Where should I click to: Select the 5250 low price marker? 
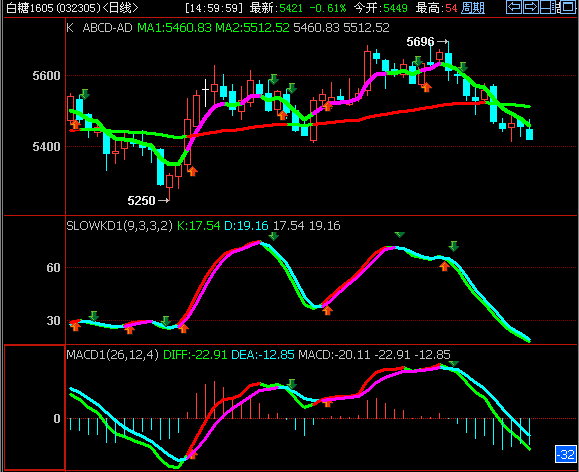(x=148, y=201)
